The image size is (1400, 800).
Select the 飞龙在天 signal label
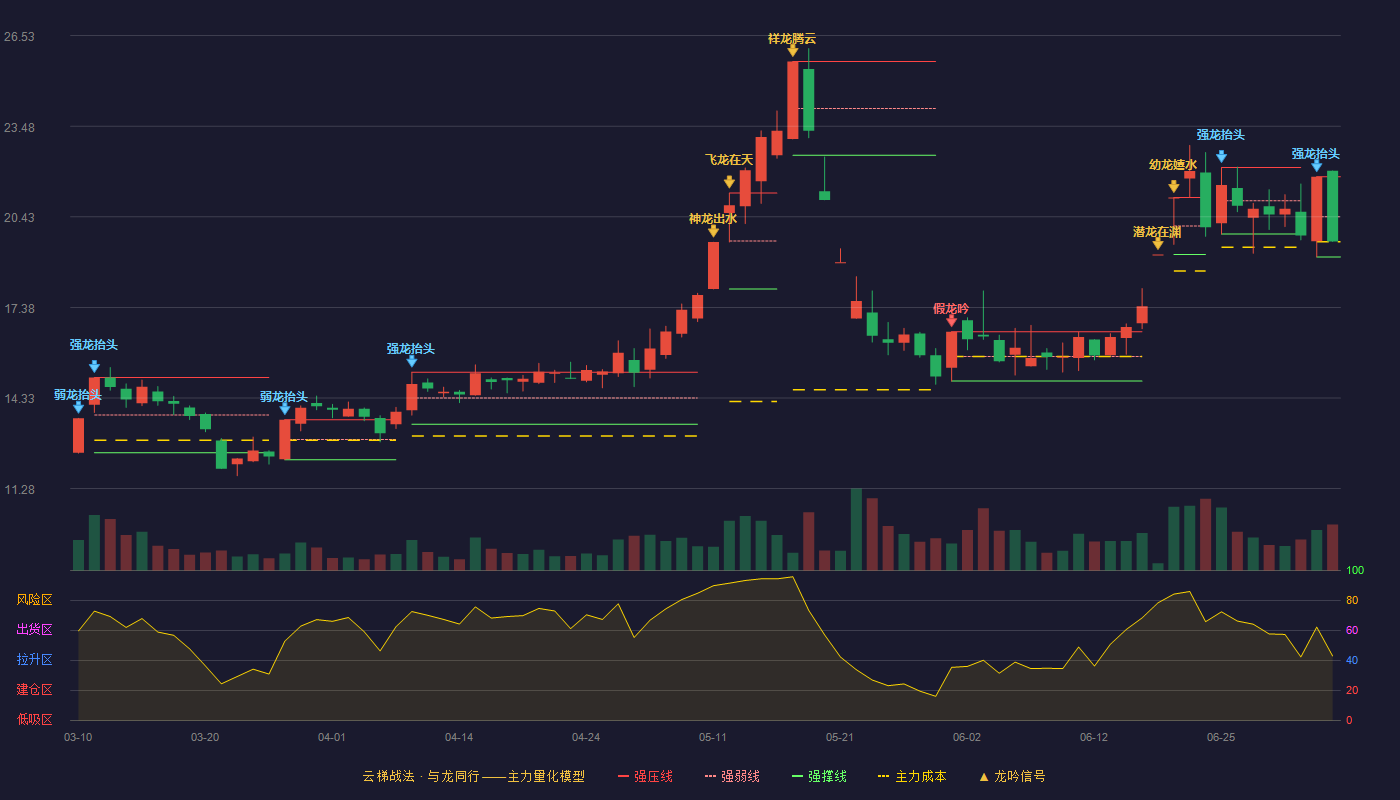(729, 159)
